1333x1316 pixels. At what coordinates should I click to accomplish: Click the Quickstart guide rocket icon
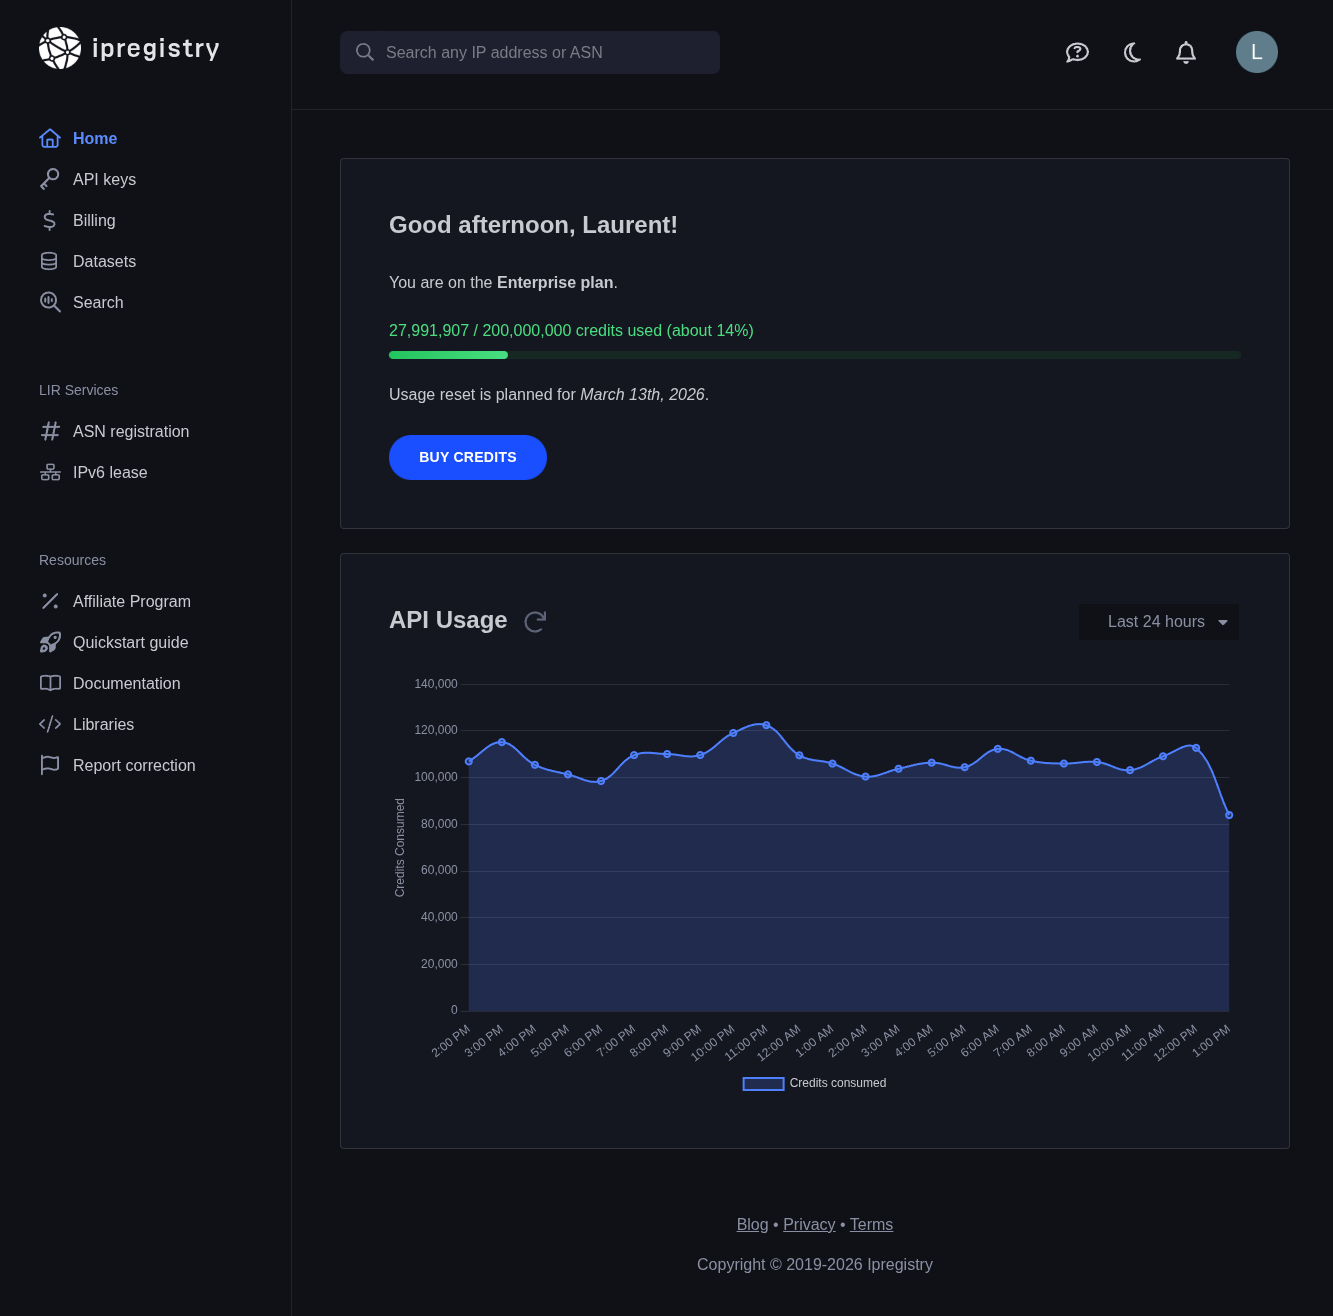click(x=50, y=642)
